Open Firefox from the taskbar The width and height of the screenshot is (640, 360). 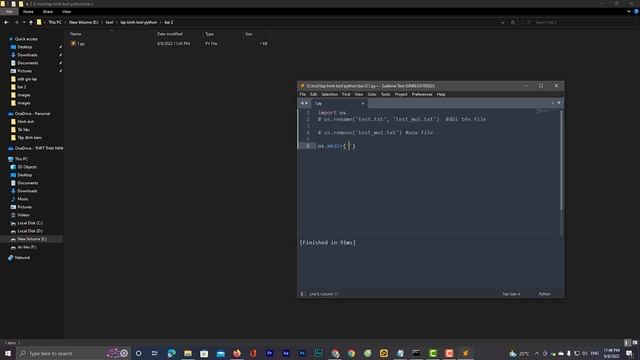(237, 353)
